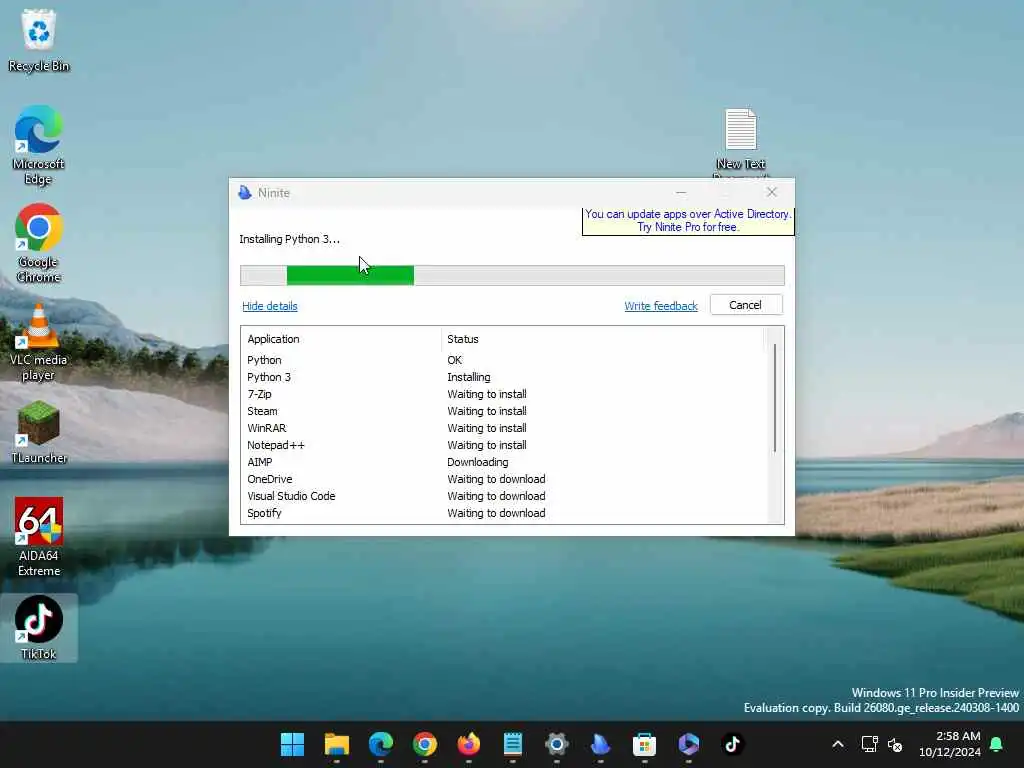Screen dimensions: 1024x768
Task: Select the Python row in the list
Action: tap(503, 360)
